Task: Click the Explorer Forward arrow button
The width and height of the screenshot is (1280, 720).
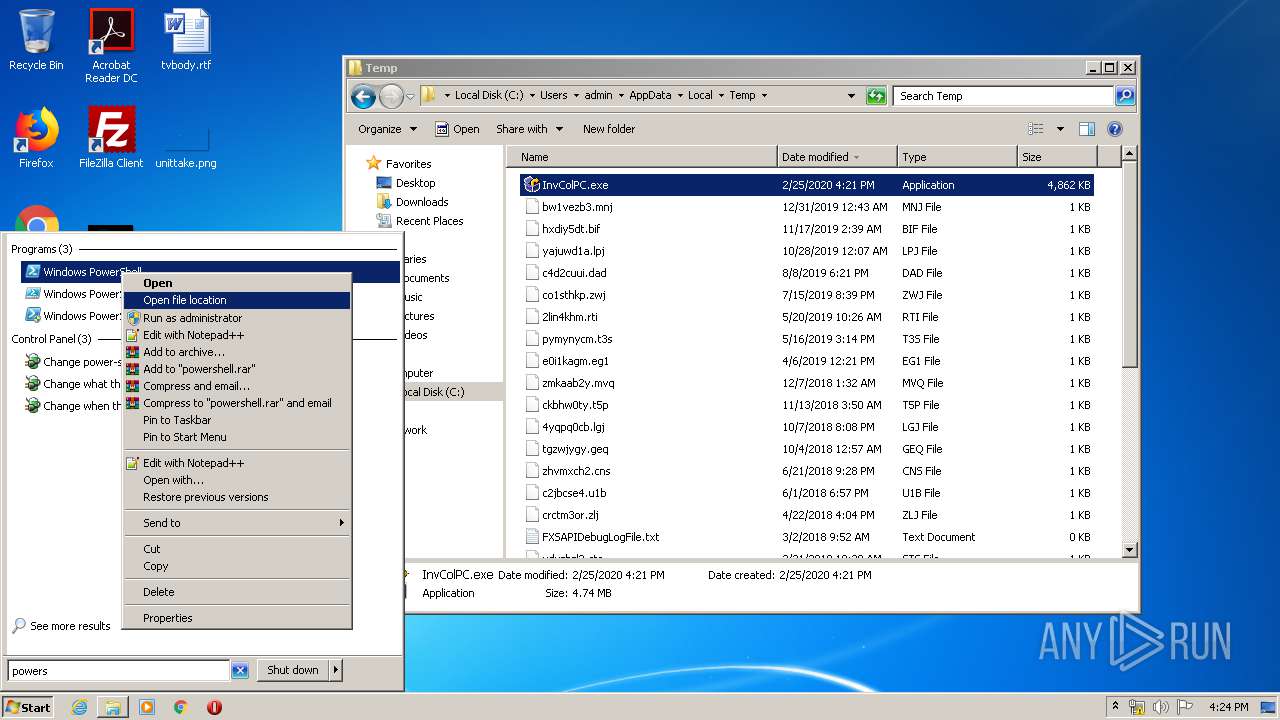Action: pos(391,96)
